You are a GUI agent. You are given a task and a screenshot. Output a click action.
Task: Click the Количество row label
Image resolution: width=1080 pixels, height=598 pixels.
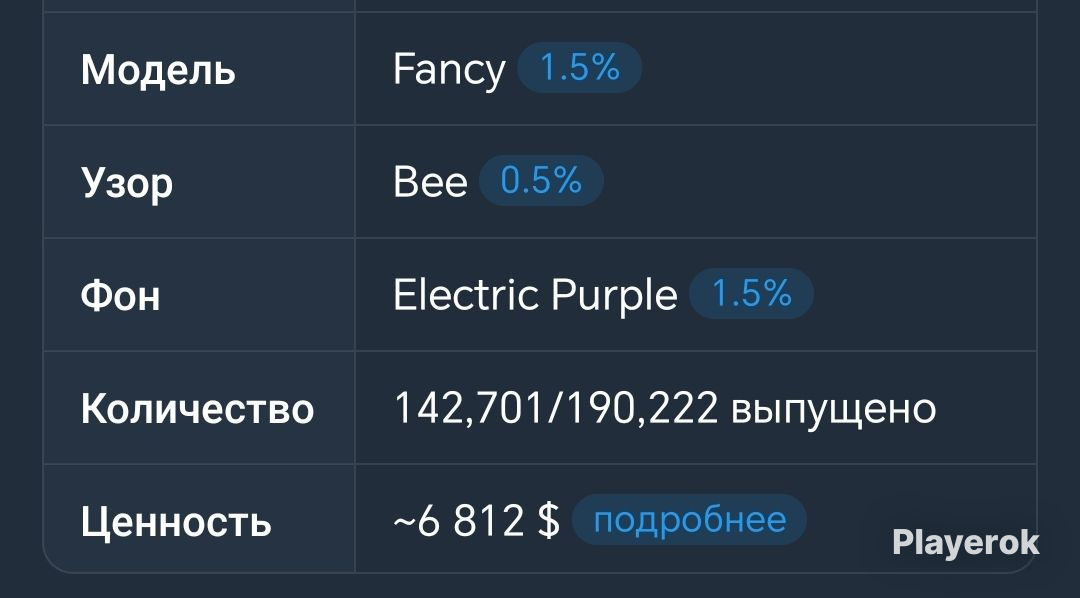(198, 409)
